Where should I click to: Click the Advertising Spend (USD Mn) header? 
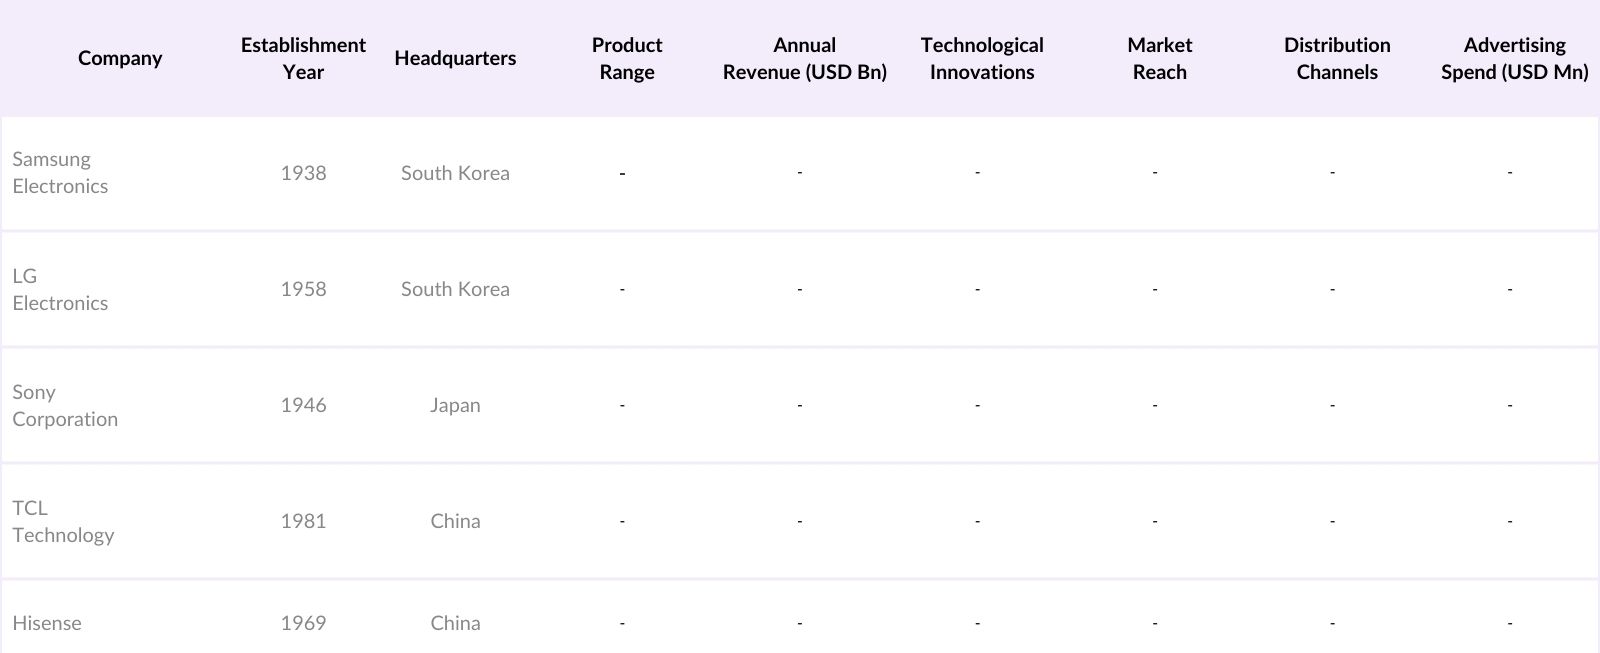1514,58
